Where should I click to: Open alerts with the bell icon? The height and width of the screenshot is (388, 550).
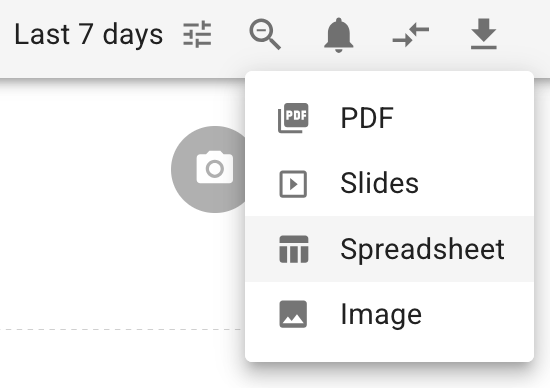pos(338,35)
